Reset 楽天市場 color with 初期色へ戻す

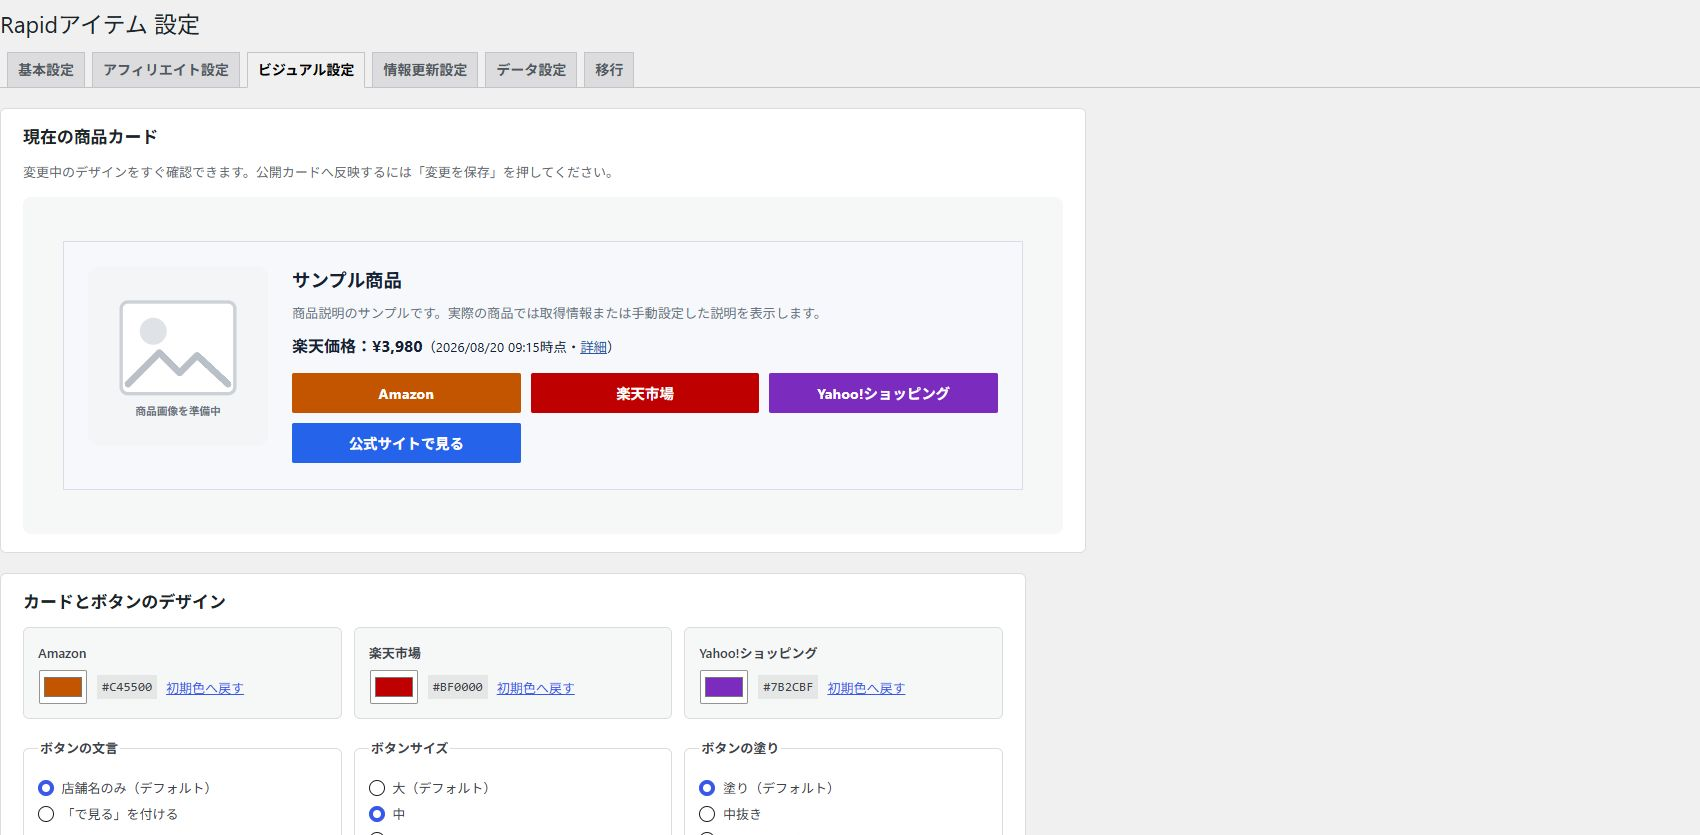(x=536, y=688)
